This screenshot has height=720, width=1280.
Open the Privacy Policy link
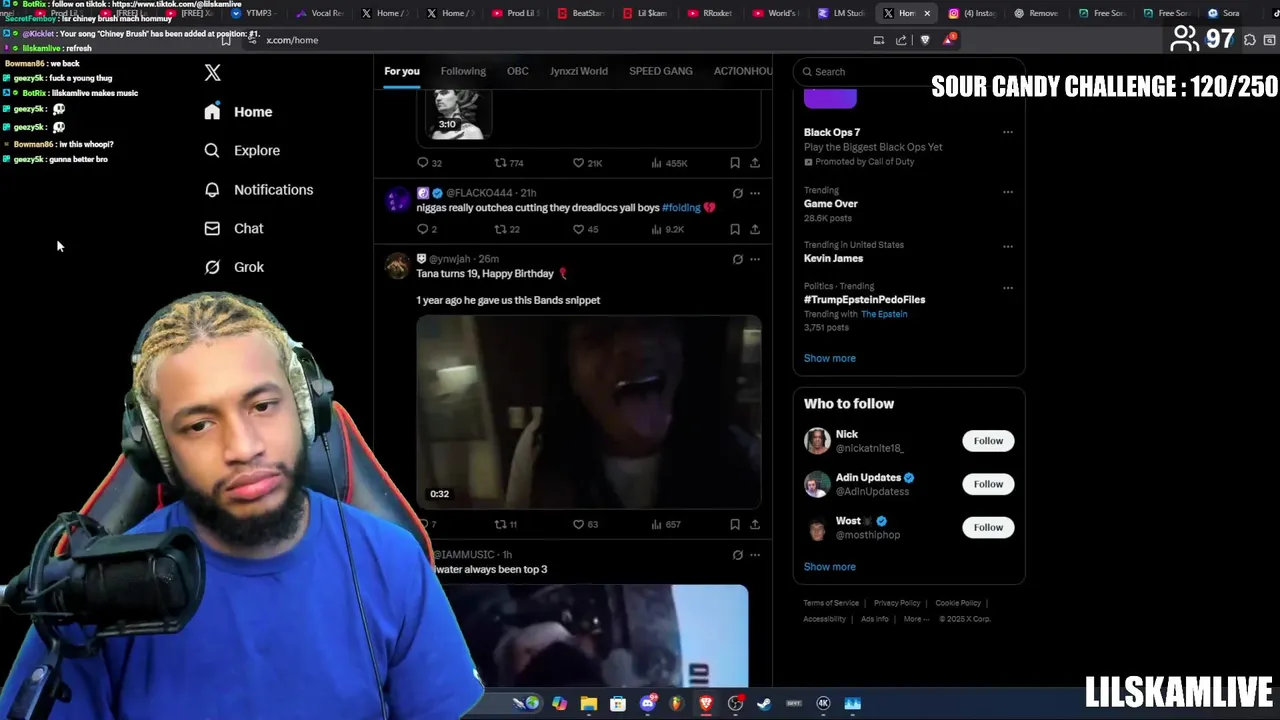tap(897, 603)
